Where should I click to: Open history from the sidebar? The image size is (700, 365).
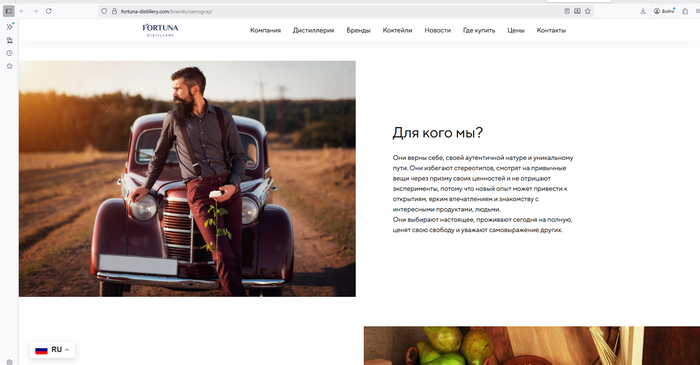[9, 53]
